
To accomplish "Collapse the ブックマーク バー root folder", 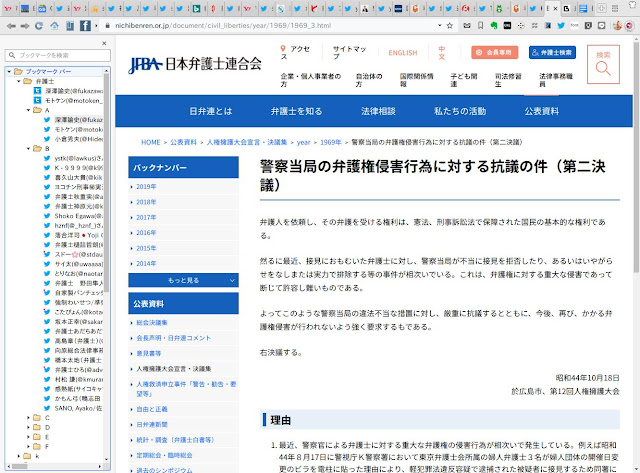I will point(9,71).
